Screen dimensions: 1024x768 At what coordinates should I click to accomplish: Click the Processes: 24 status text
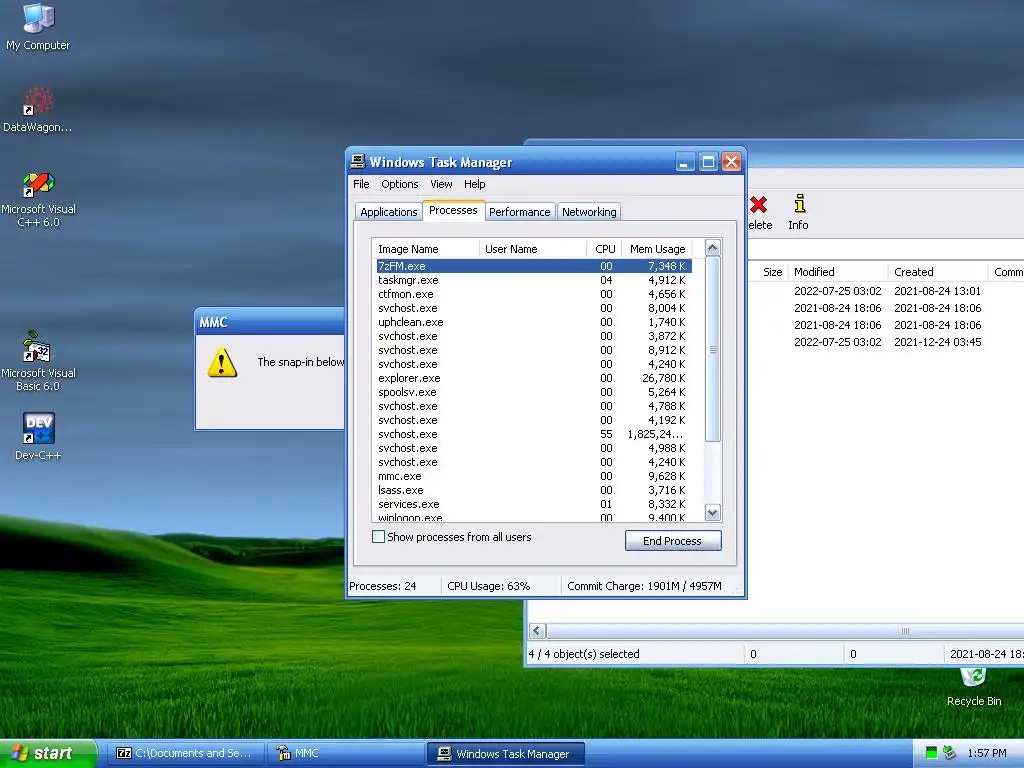coord(383,586)
